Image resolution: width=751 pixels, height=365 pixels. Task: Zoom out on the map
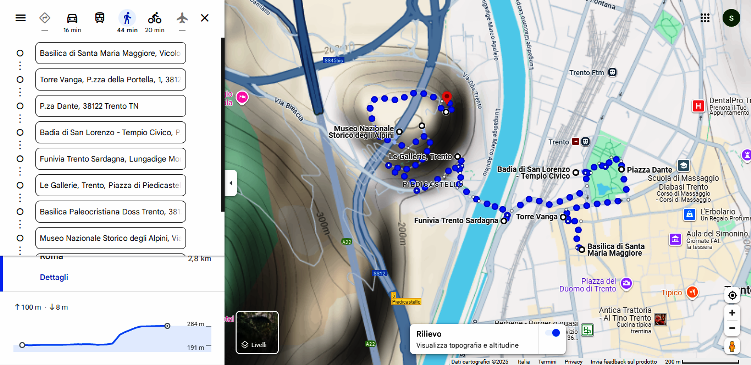pyautogui.click(x=732, y=328)
